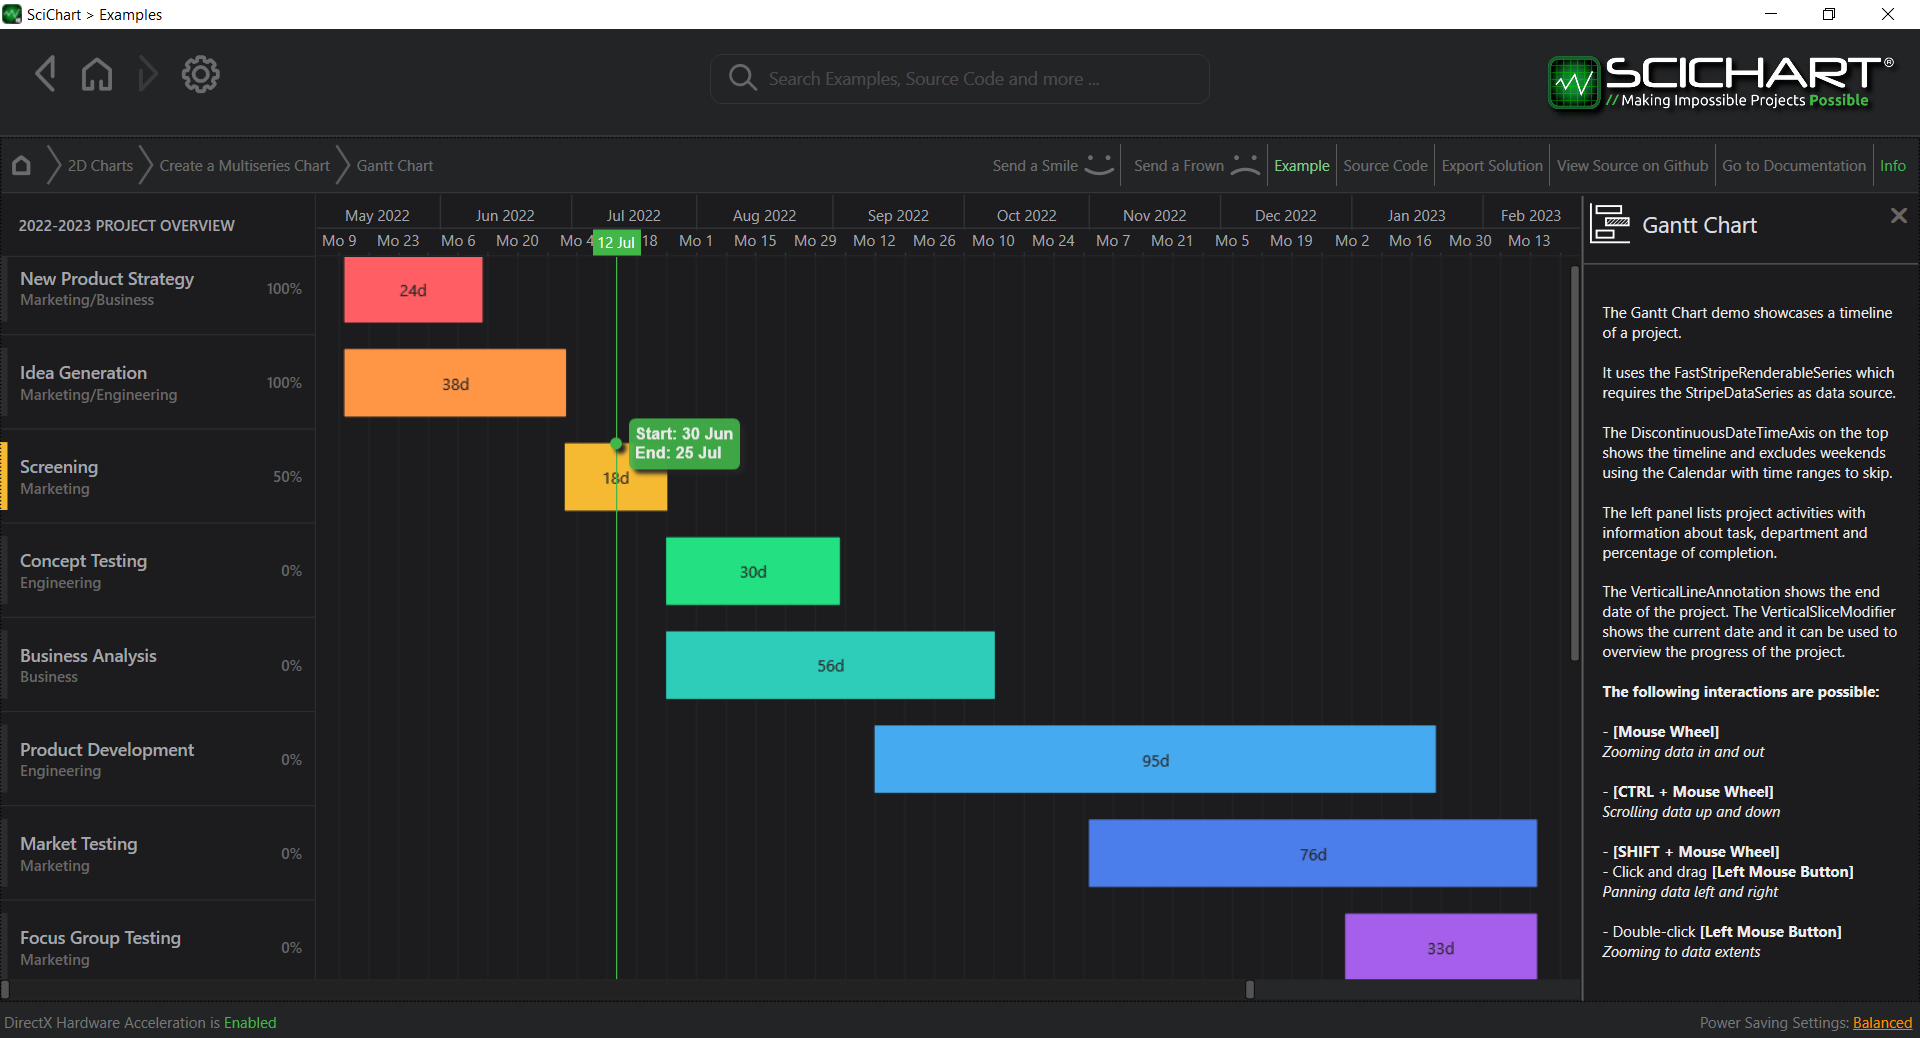Image resolution: width=1920 pixels, height=1038 pixels.
Task: Navigate back using the back arrow icon
Action: pos(45,74)
